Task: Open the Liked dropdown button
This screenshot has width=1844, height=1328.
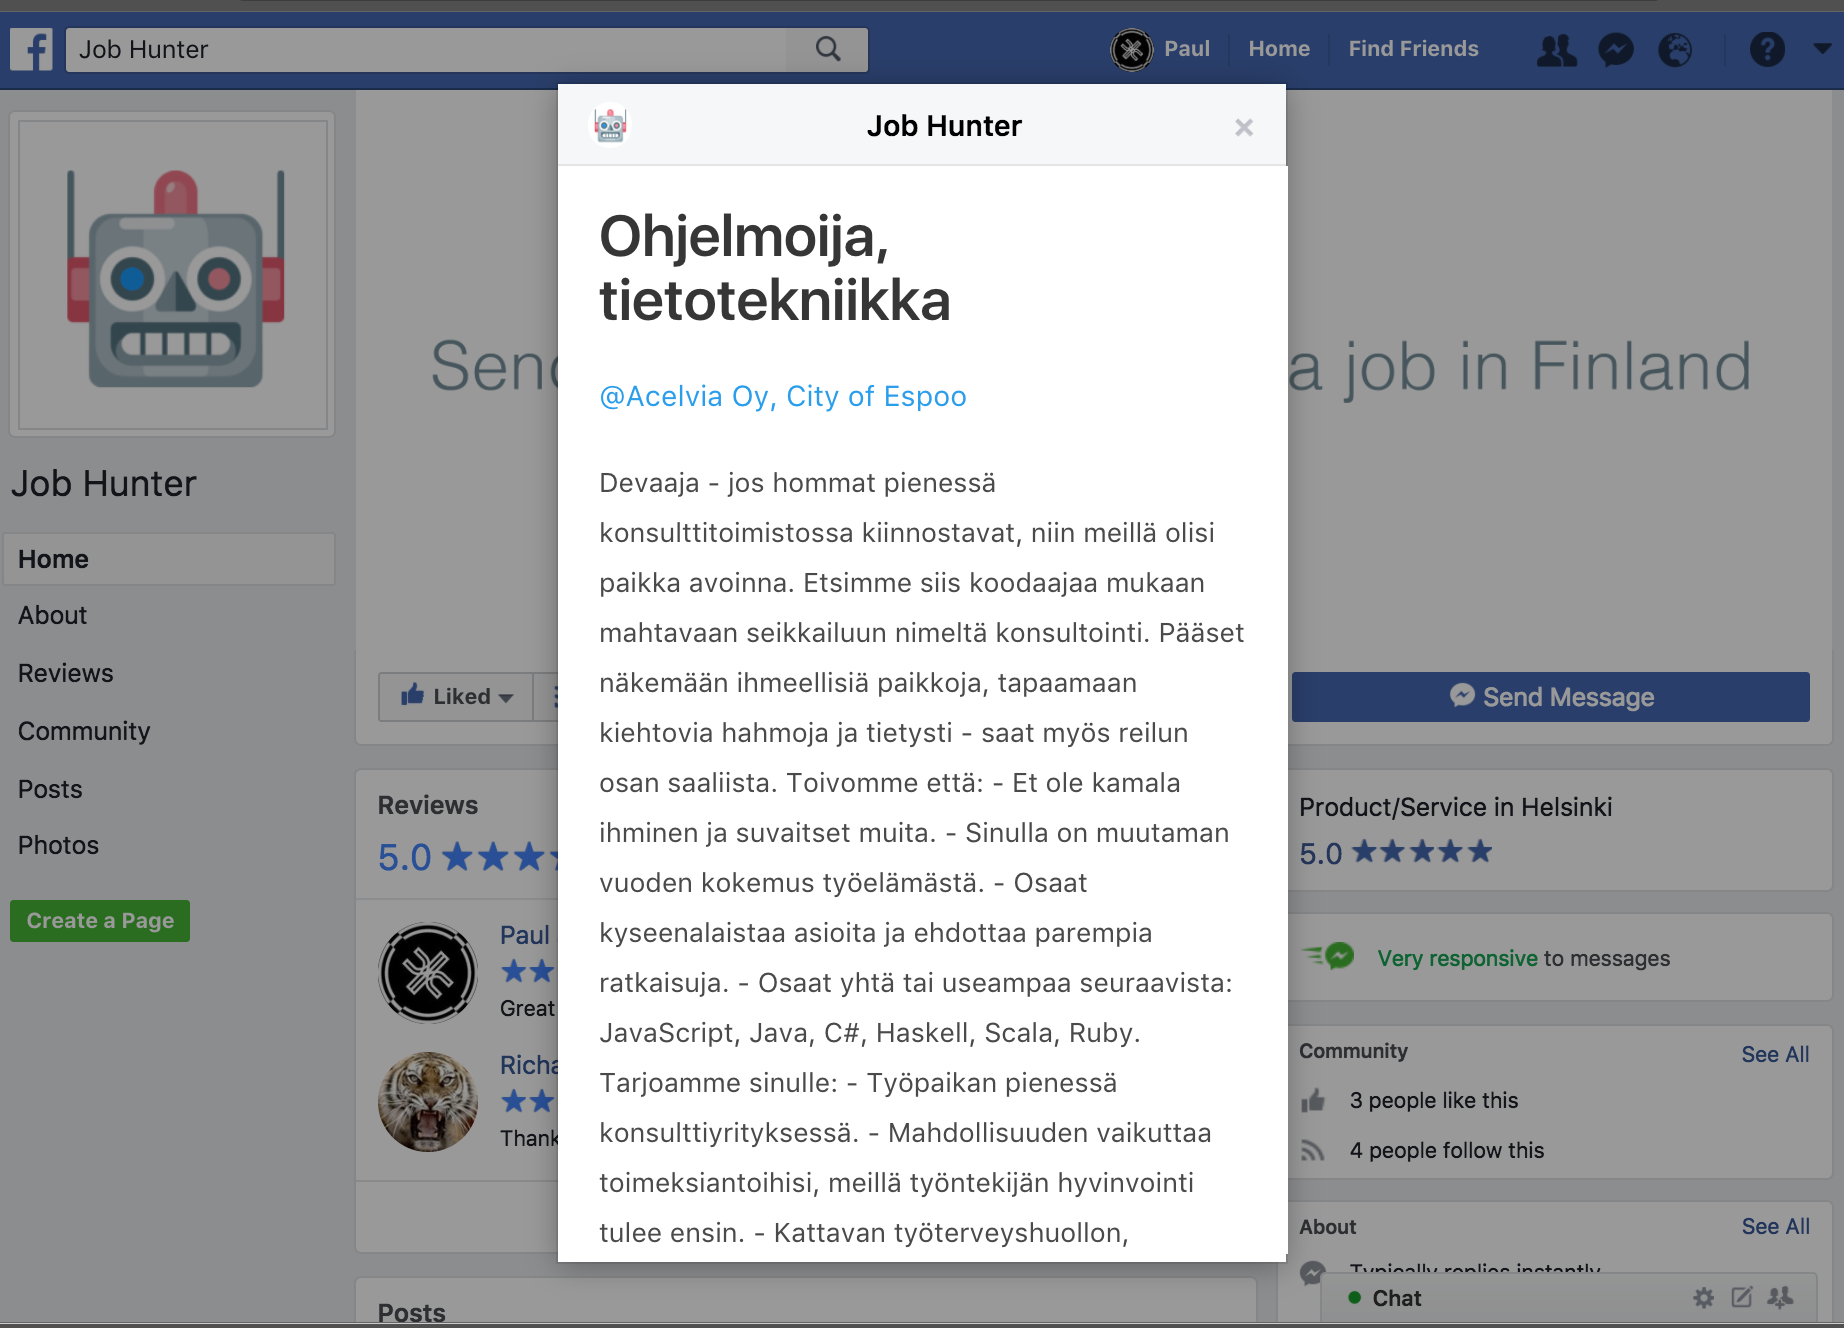Action: click(456, 696)
